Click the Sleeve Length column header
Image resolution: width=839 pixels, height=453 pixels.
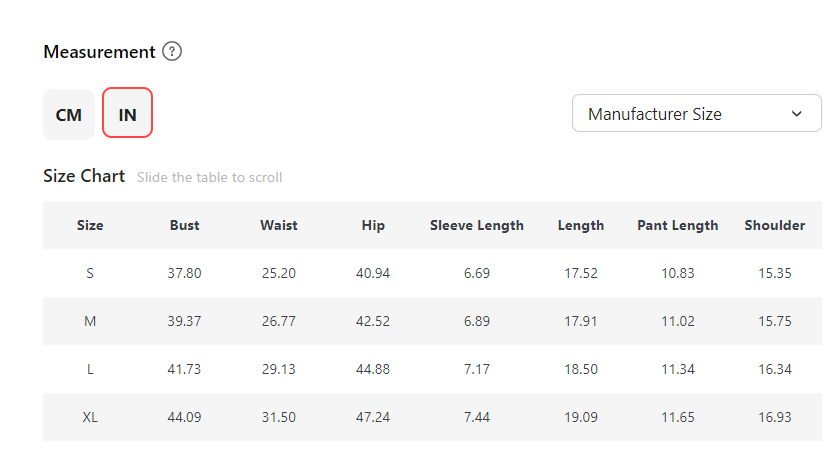[477, 226]
